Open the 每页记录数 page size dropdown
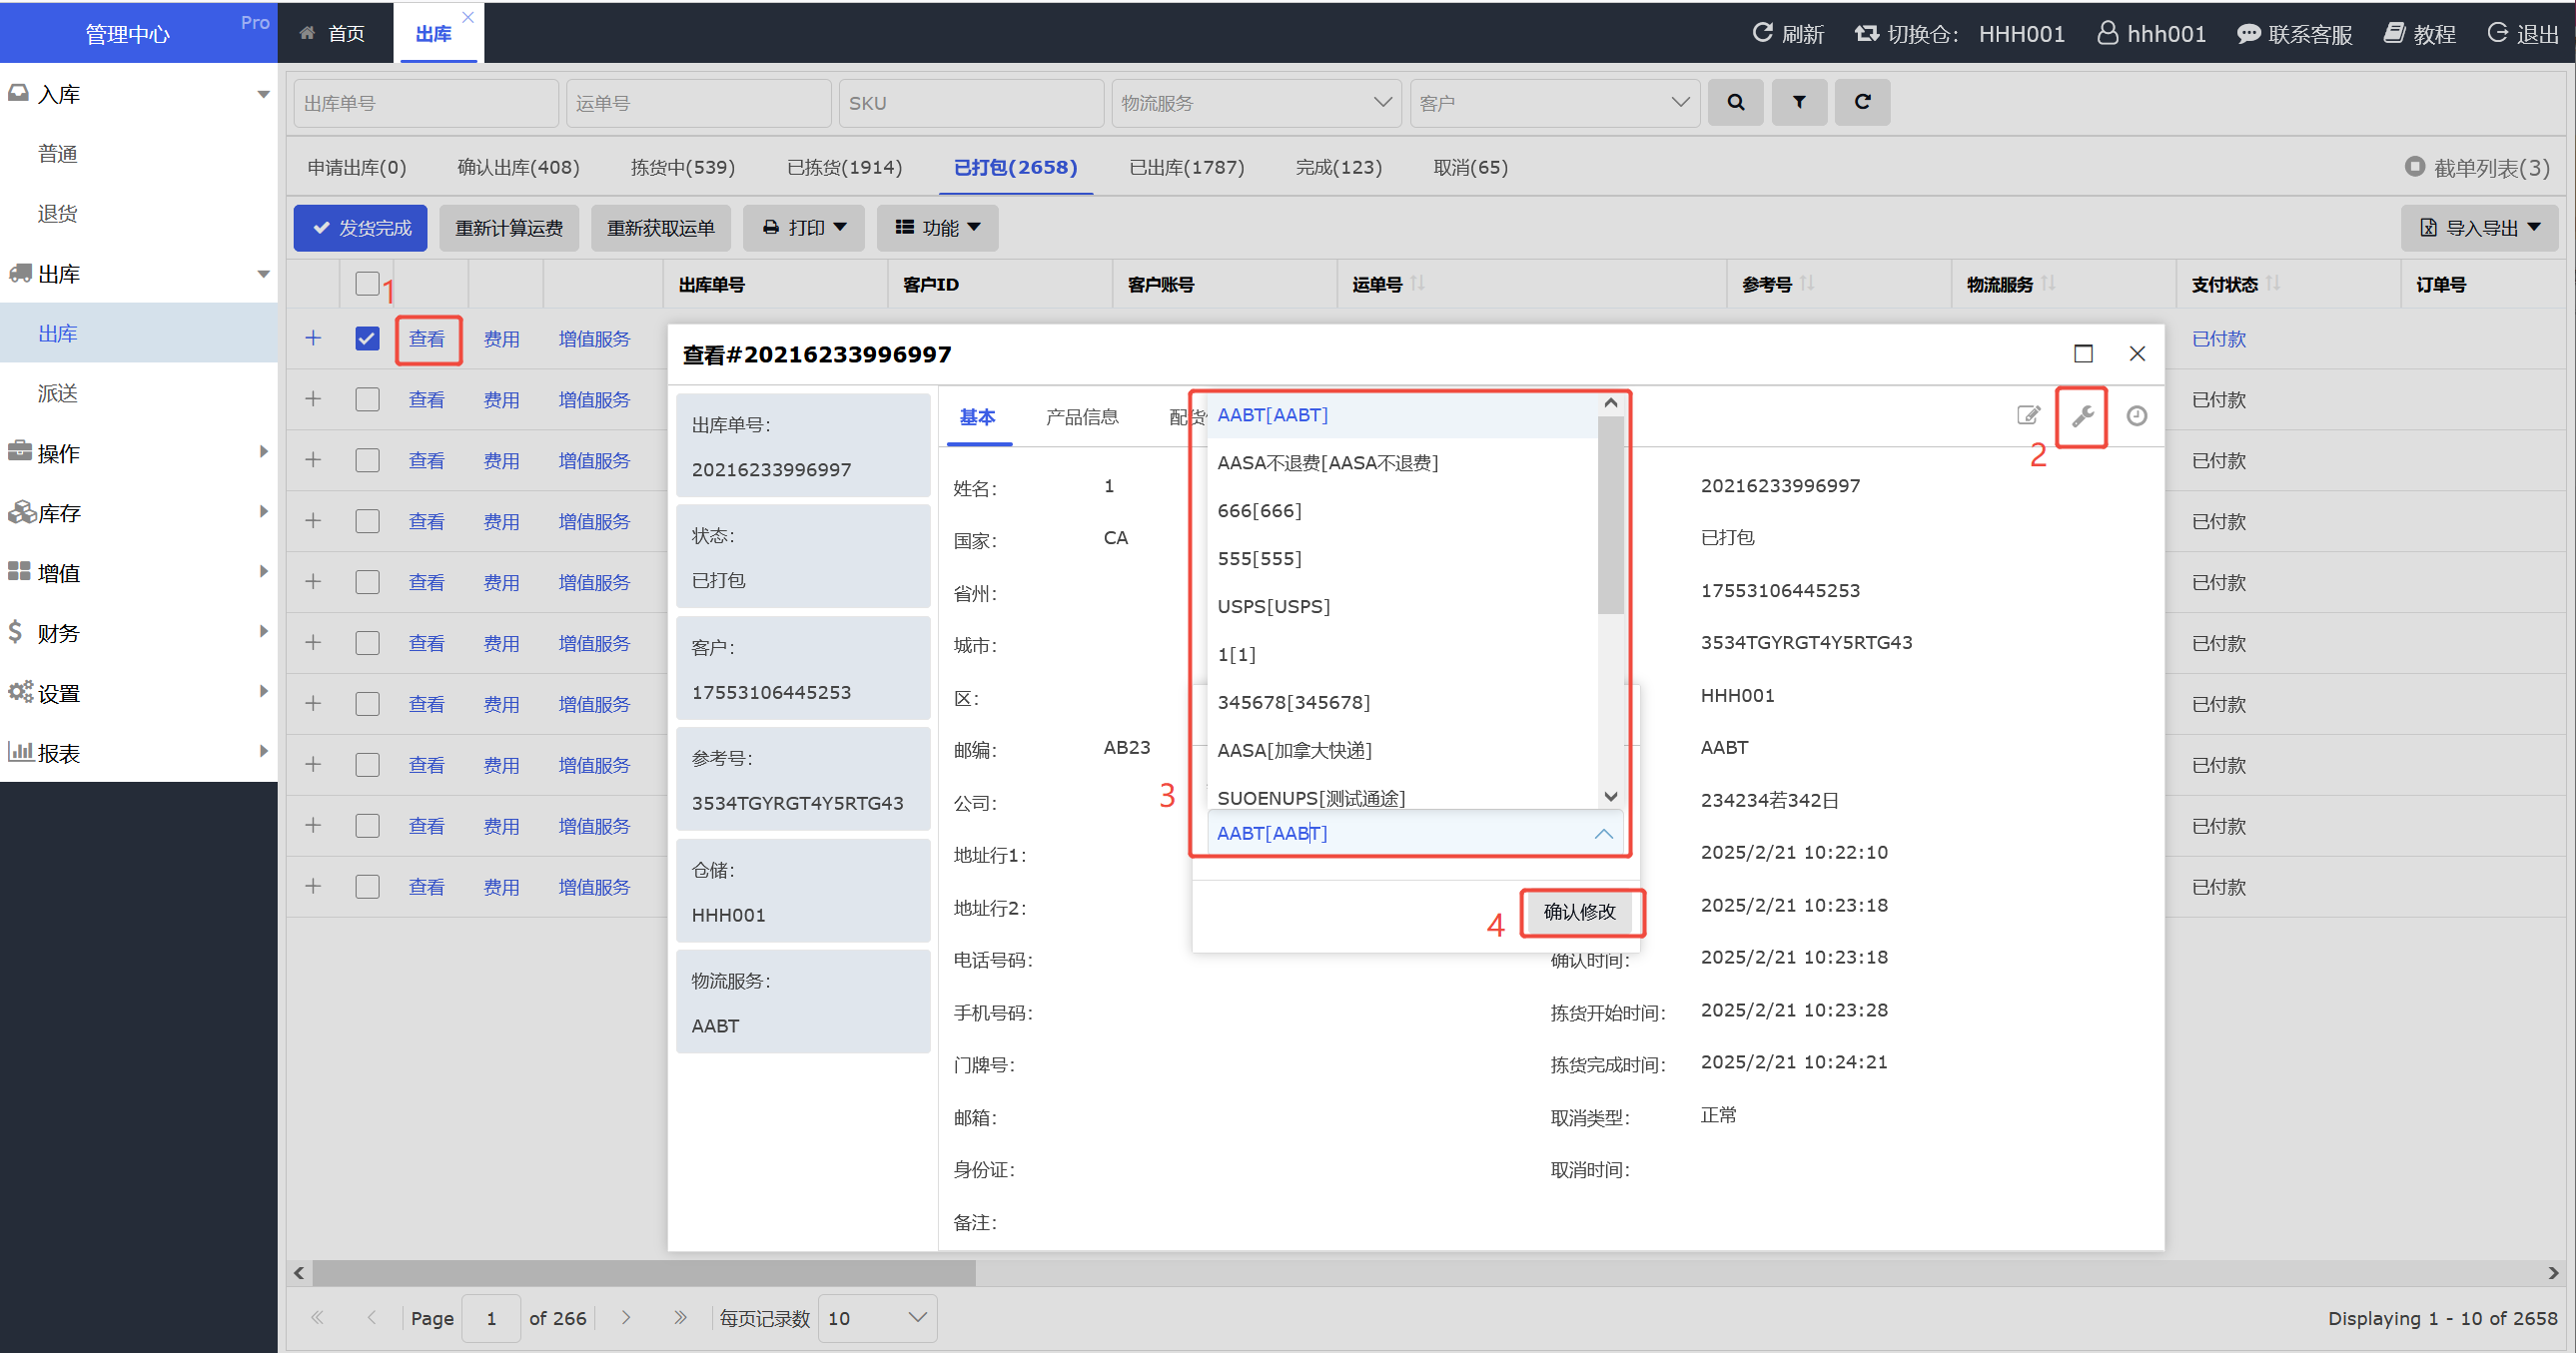The image size is (2576, 1353). (x=877, y=1318)
